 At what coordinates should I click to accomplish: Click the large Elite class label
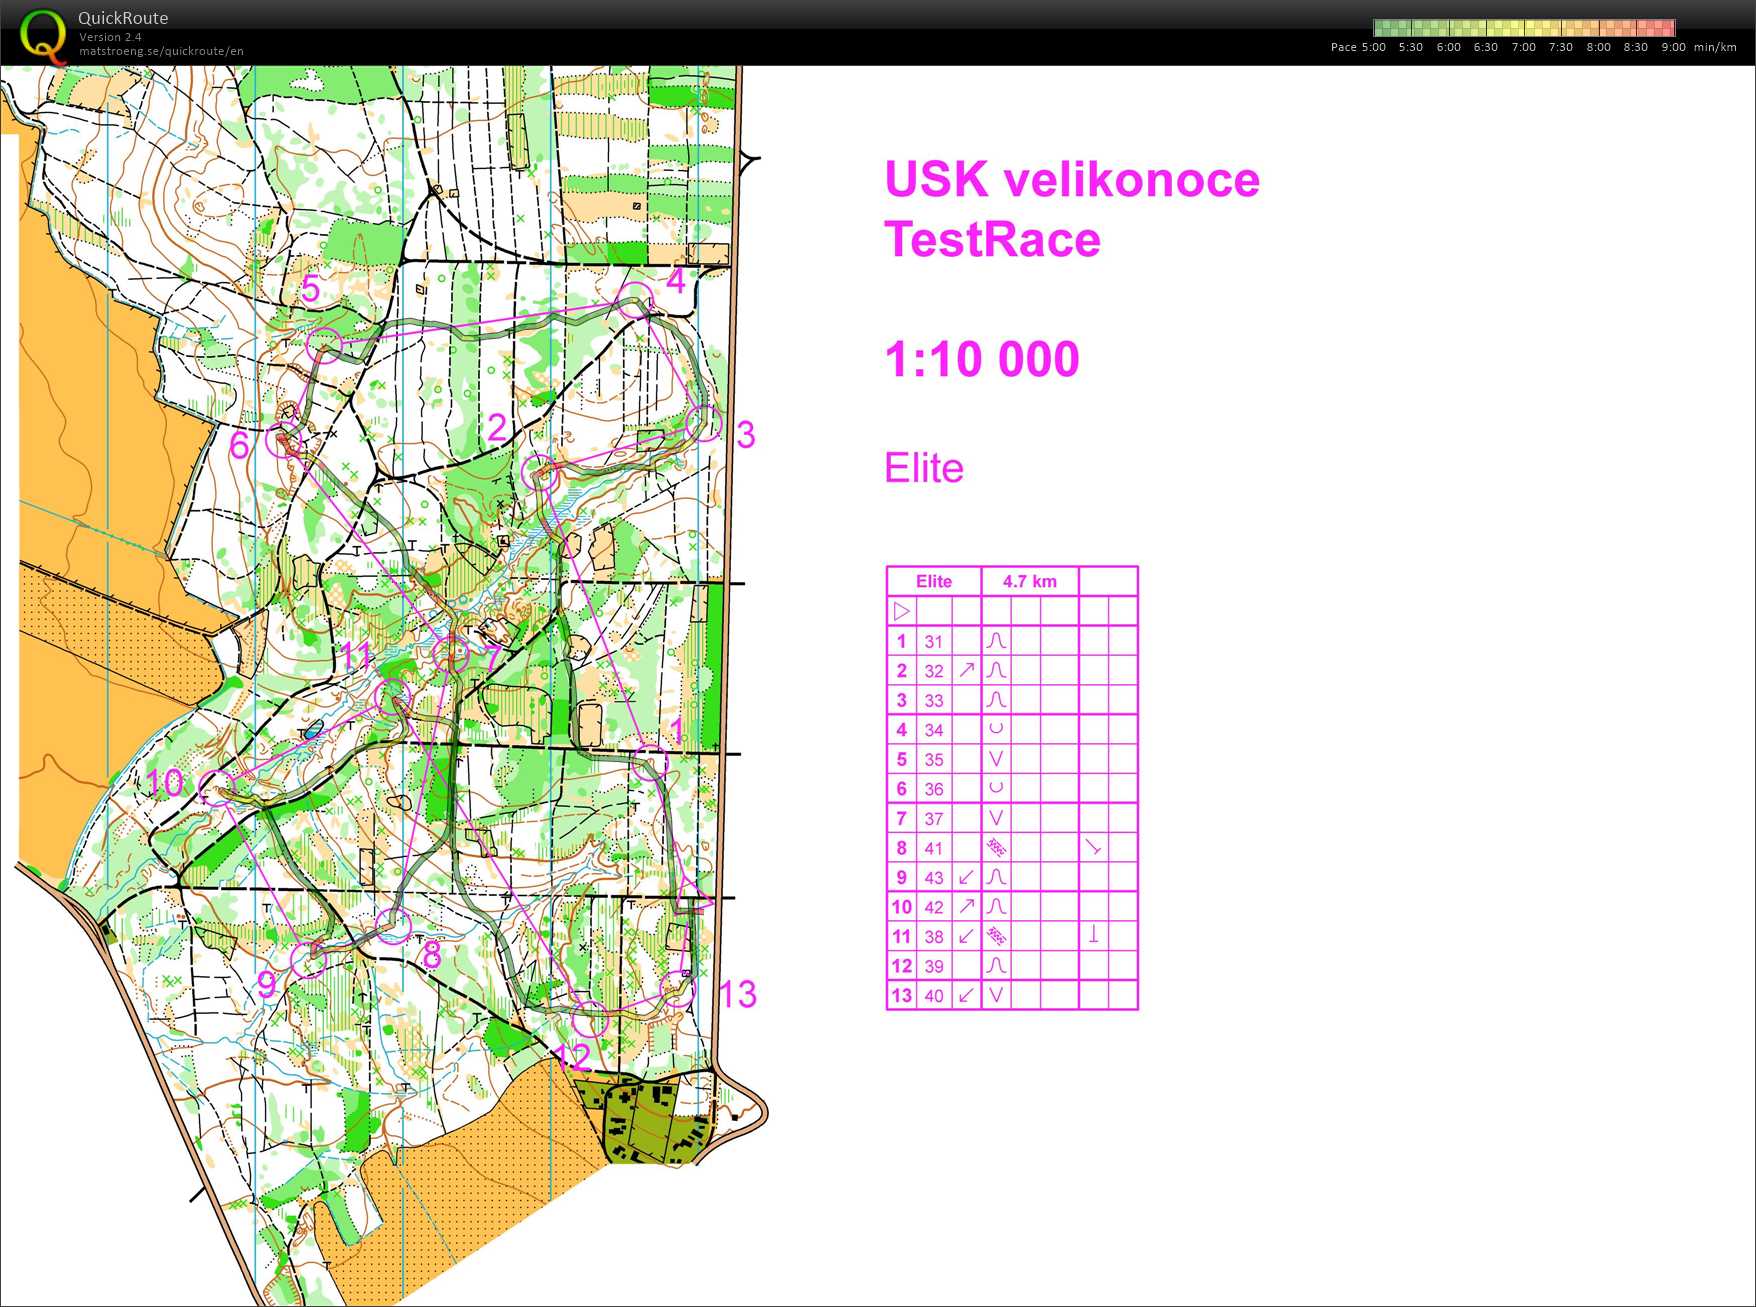tap(924, 468)
